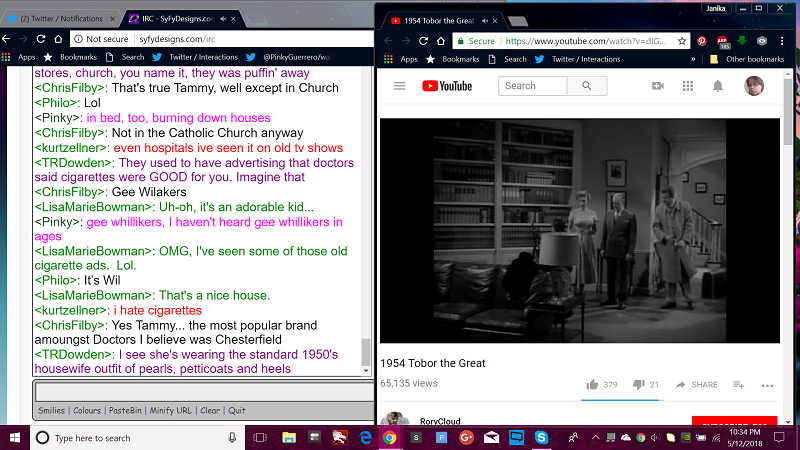Click YouTube search box
Viewport: 800px width, 450px height.
[533, 86]
